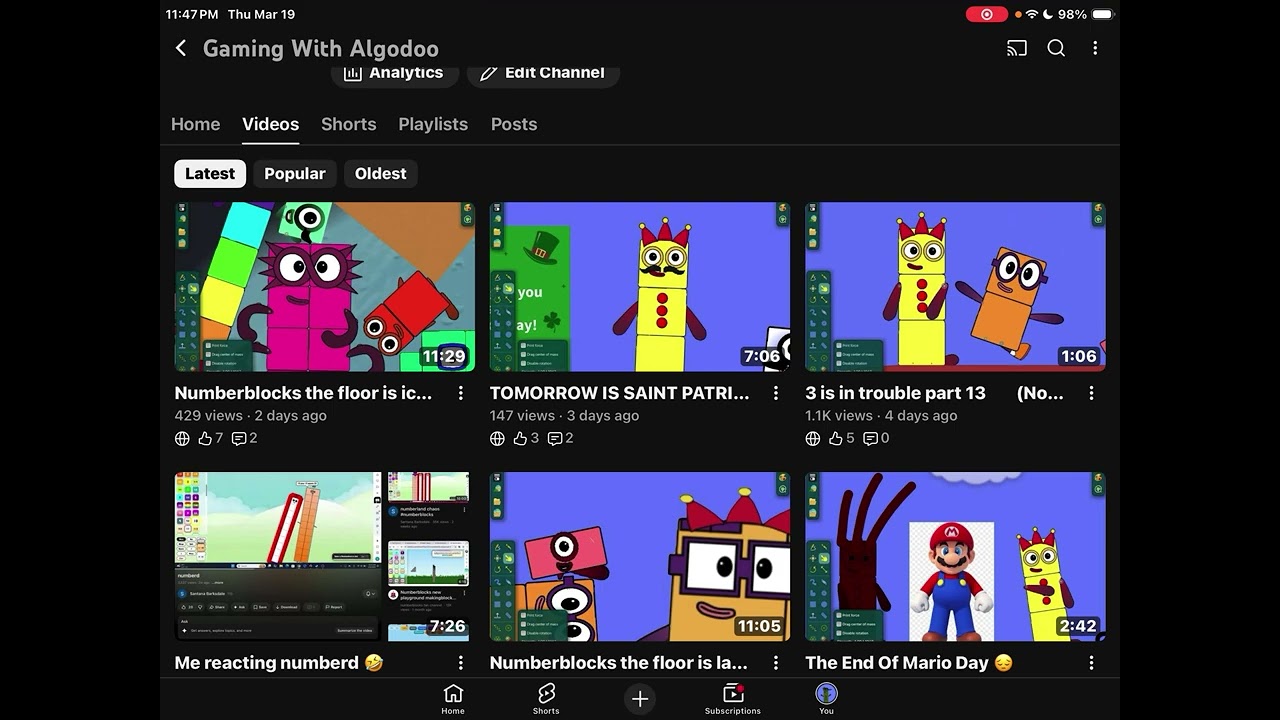Open options for '3 is in trouble part 13' video
1280x720 pixels.
[1091, 394]
